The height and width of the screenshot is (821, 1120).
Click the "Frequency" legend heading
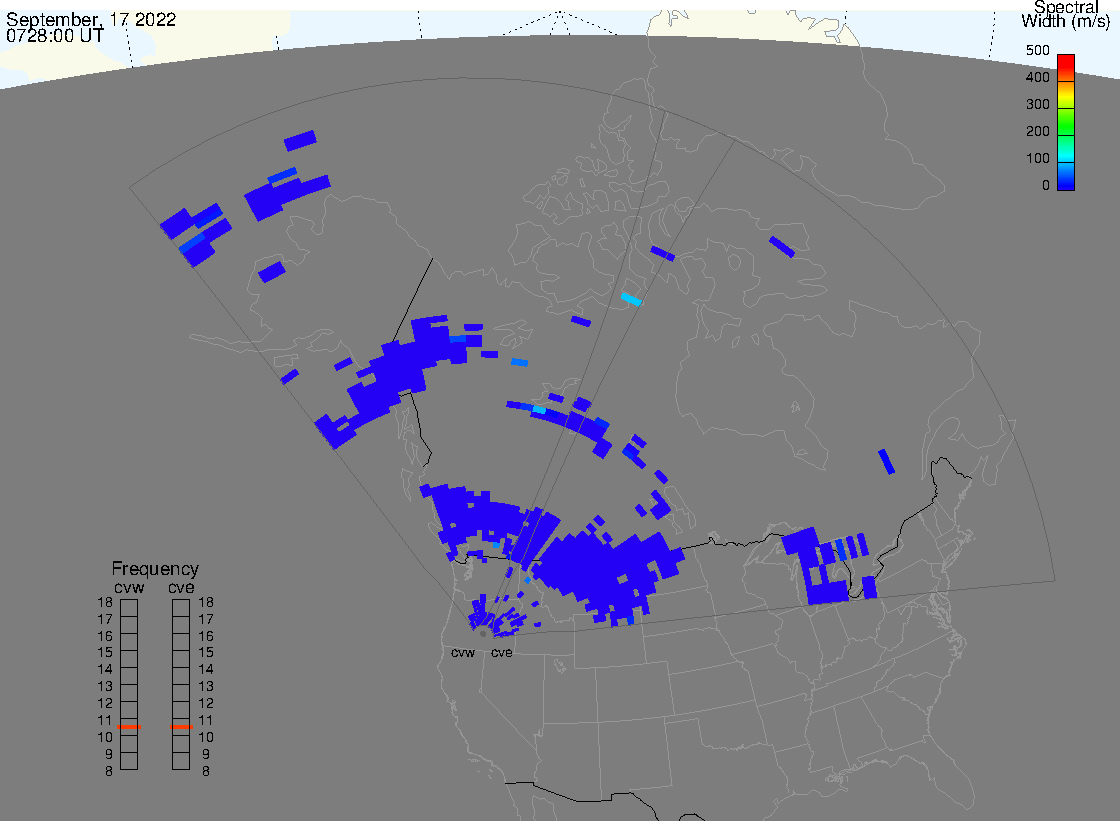click(x=155, y=569)
